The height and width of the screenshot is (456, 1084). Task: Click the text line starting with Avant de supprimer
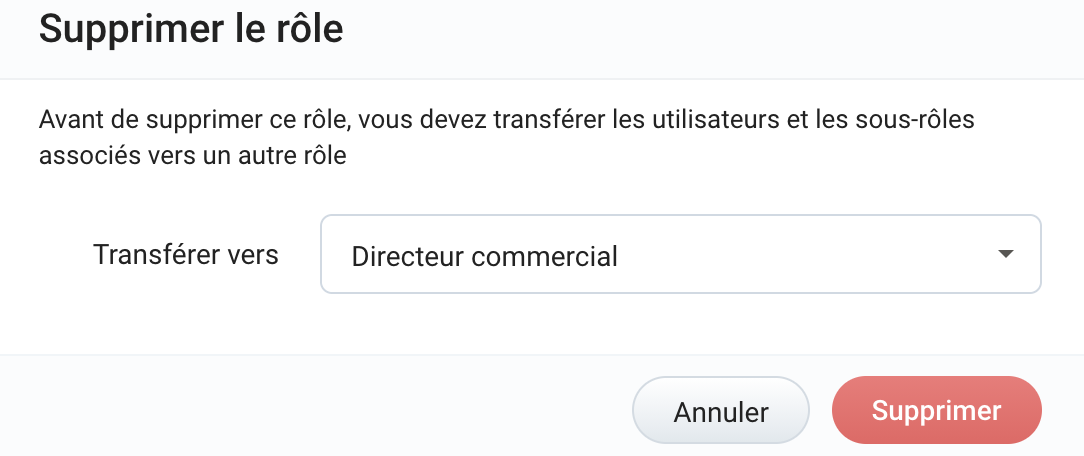[x=506, y=121]
